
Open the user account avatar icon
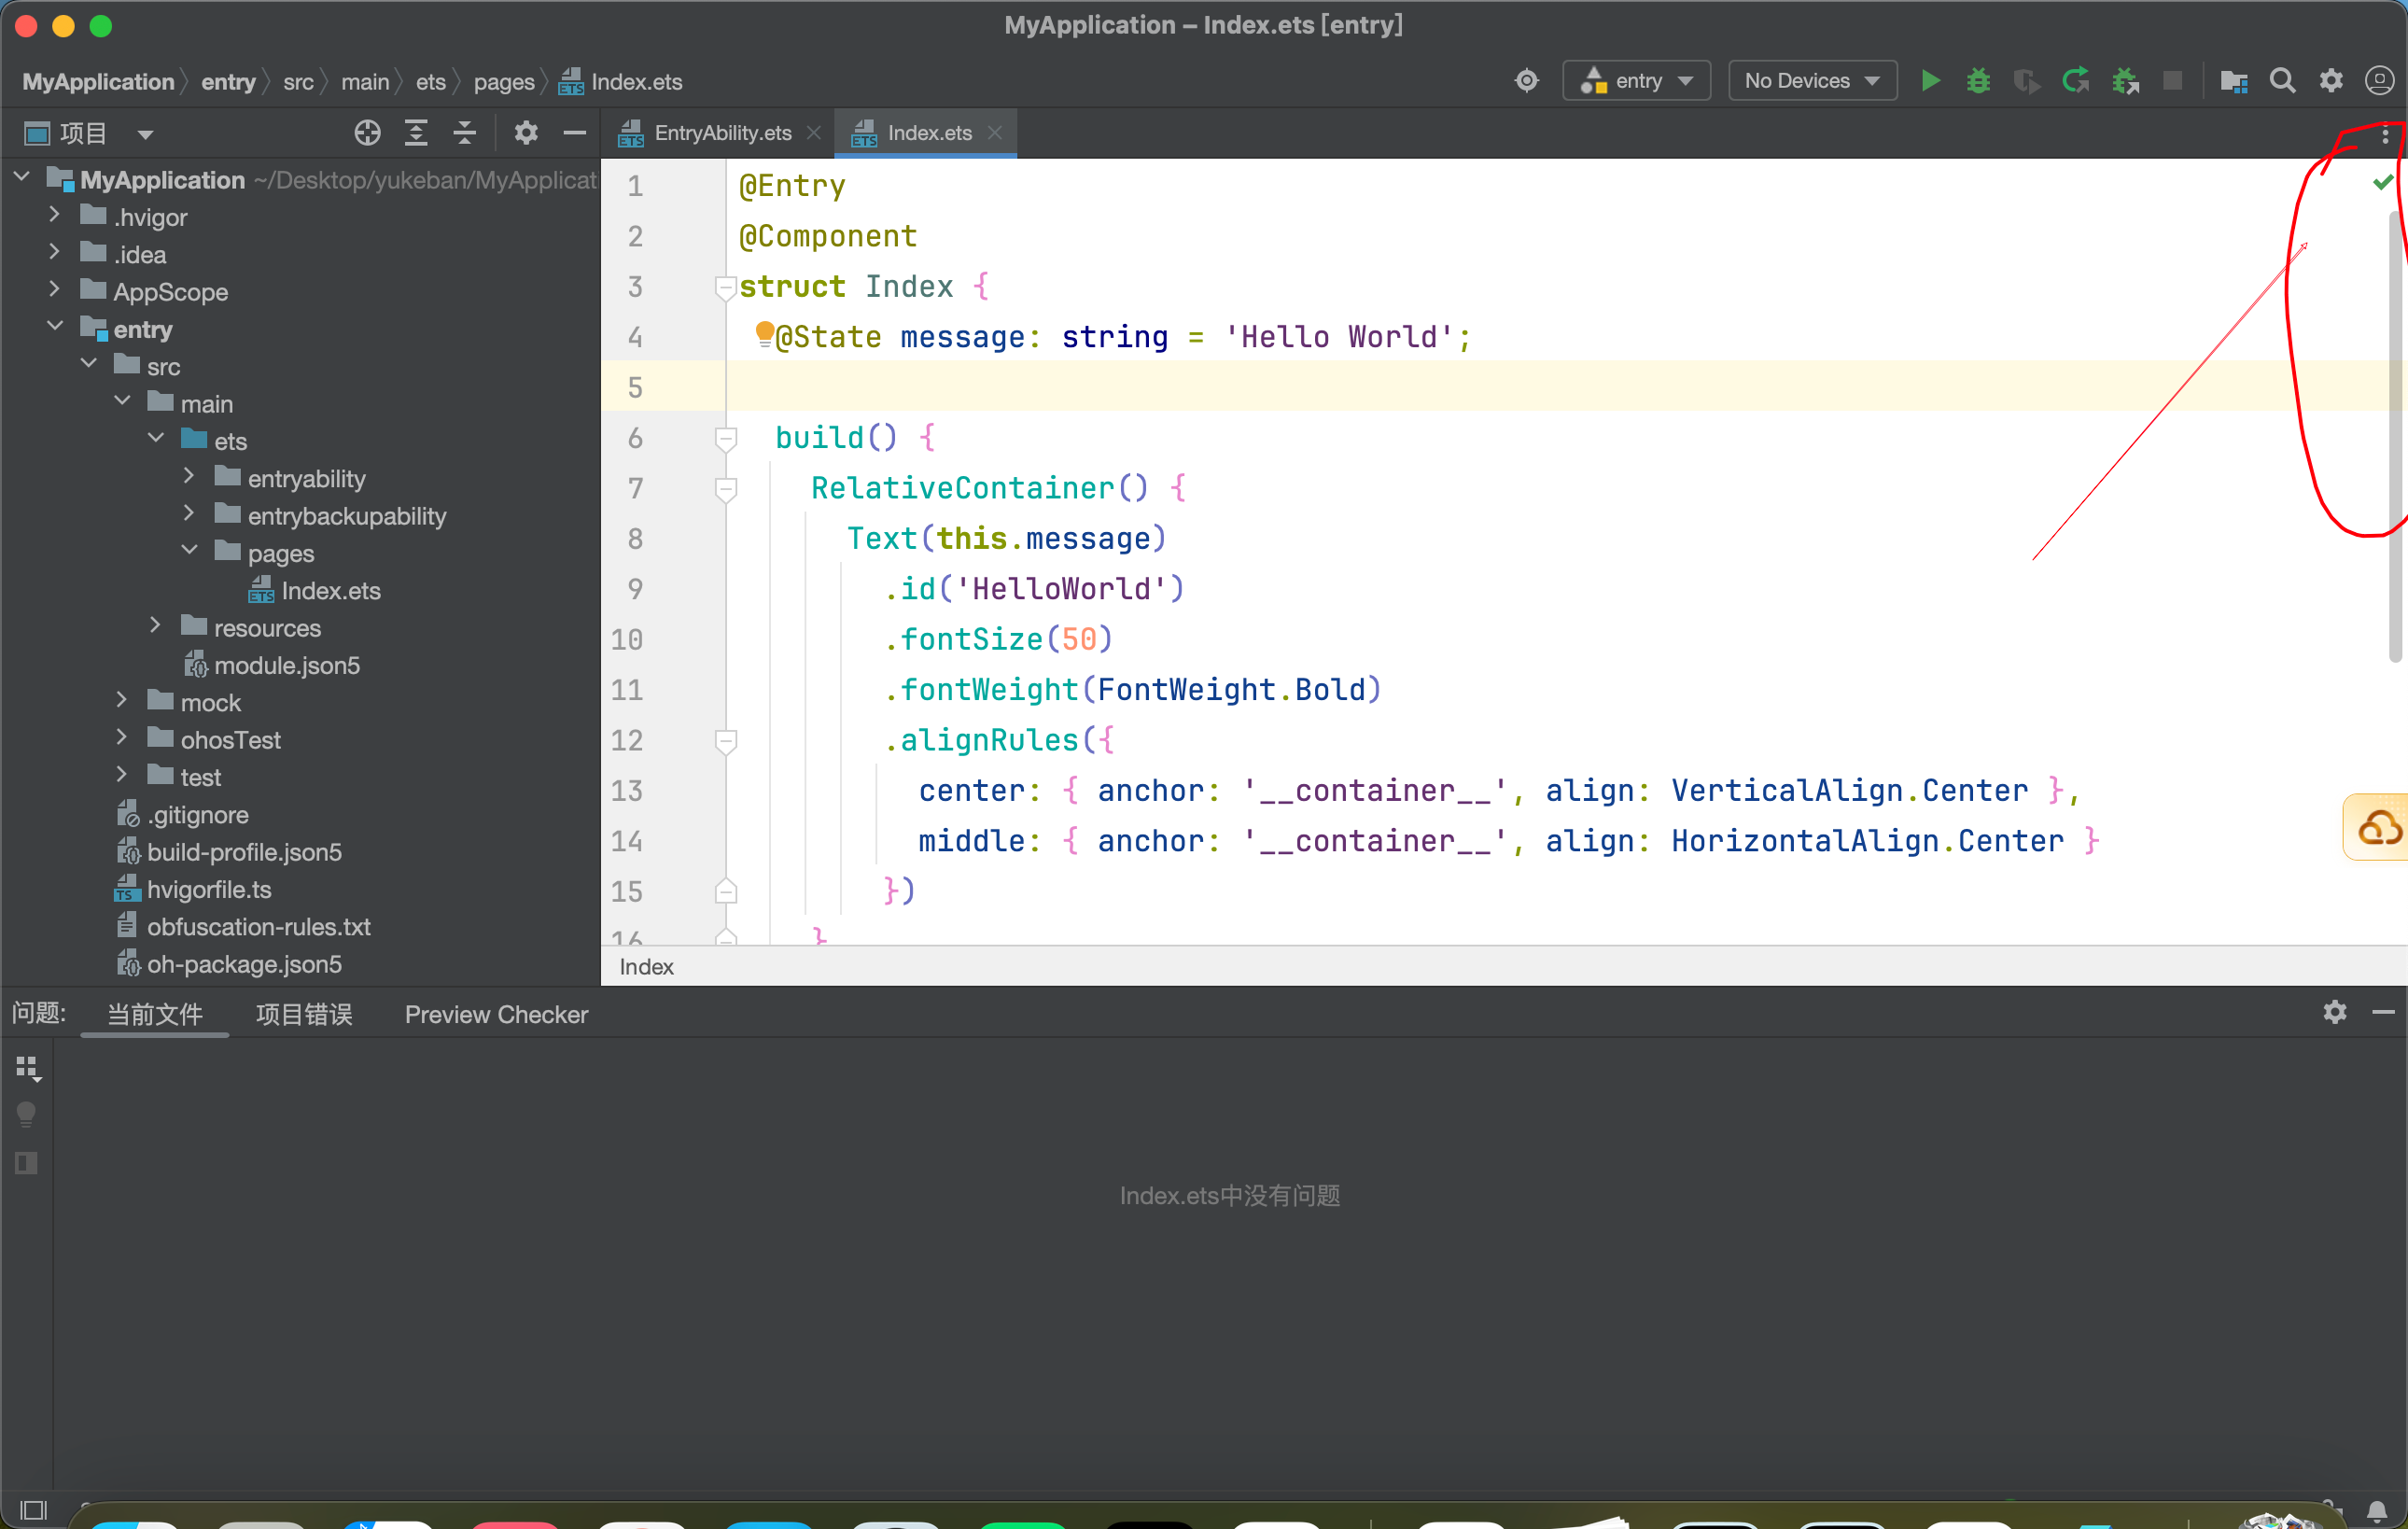coord(2379,81)
